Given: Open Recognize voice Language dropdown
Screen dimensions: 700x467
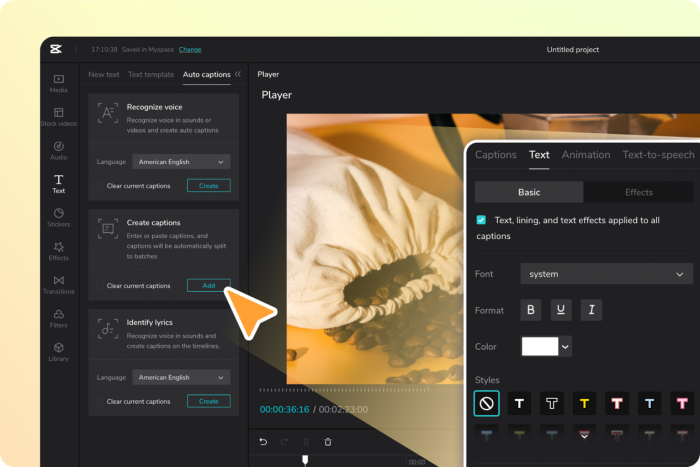Looking at the screenshot, I should tap(180, 161).
